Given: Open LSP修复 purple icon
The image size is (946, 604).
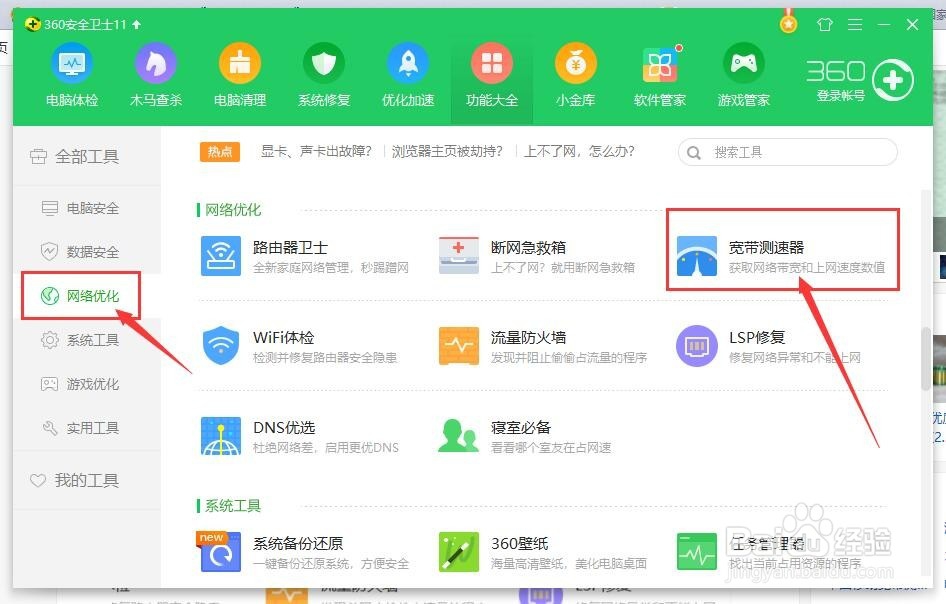Looking at the screenshot, I should pyautogui.click(x=697, y=346).
